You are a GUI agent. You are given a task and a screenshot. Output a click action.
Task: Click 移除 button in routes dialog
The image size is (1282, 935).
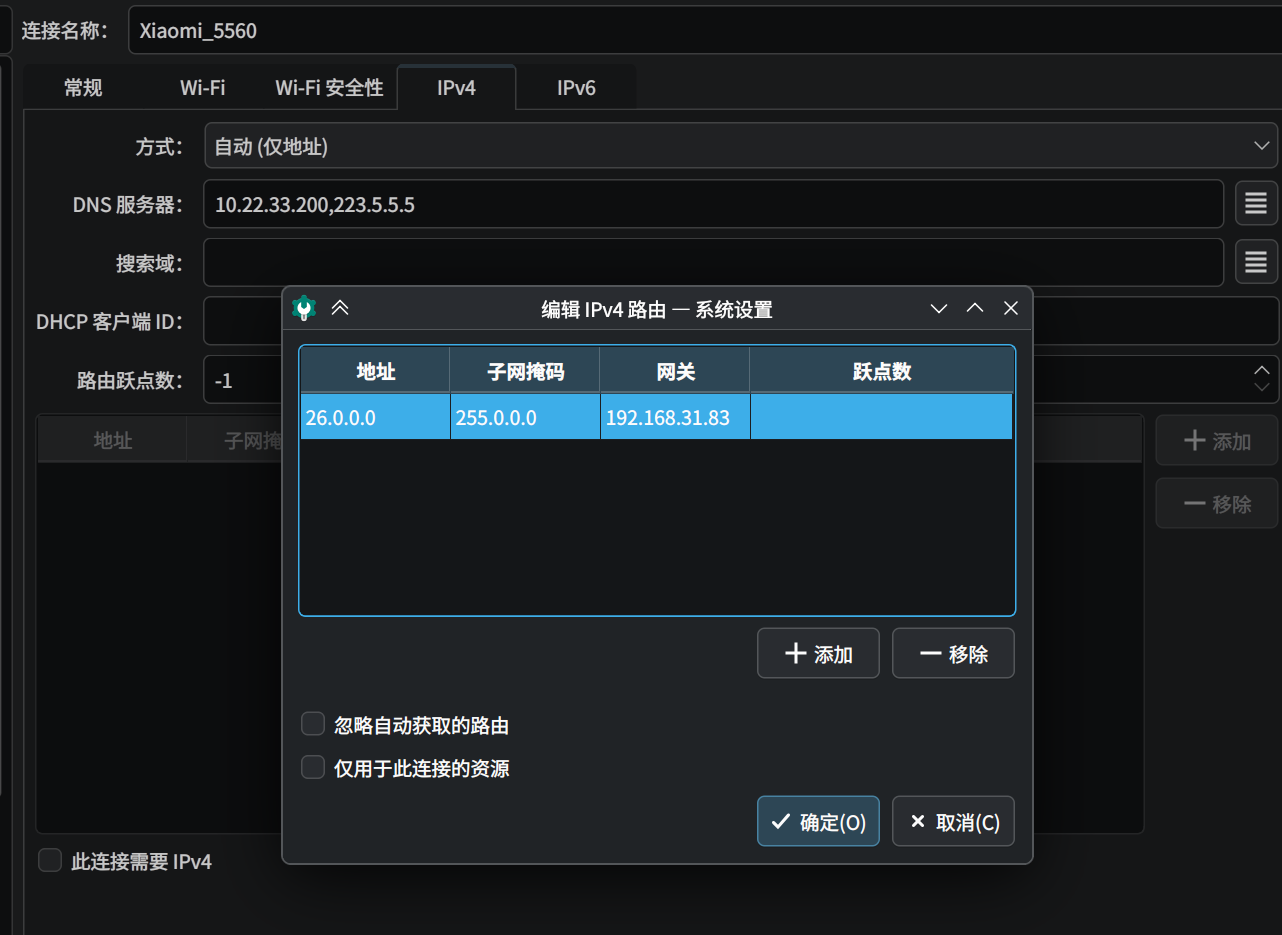click(954, 654)
